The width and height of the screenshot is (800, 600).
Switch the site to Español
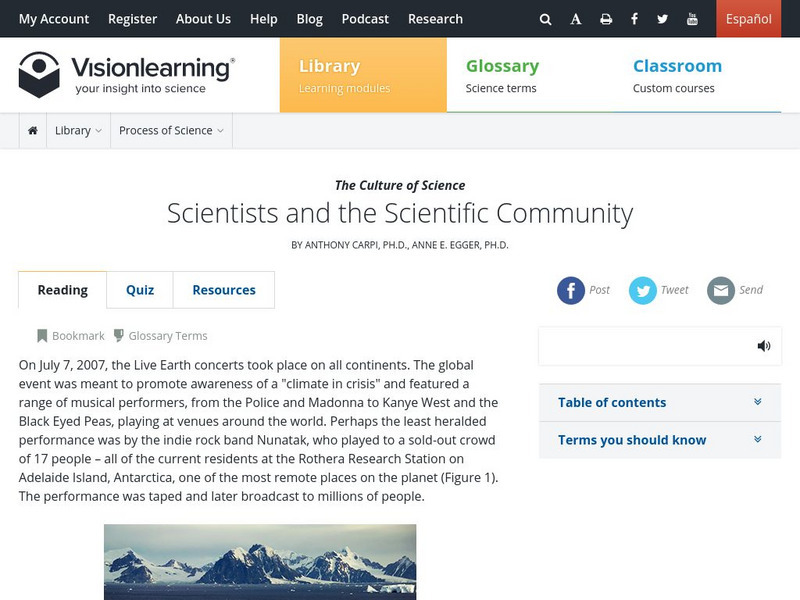(x=749, y=19)
